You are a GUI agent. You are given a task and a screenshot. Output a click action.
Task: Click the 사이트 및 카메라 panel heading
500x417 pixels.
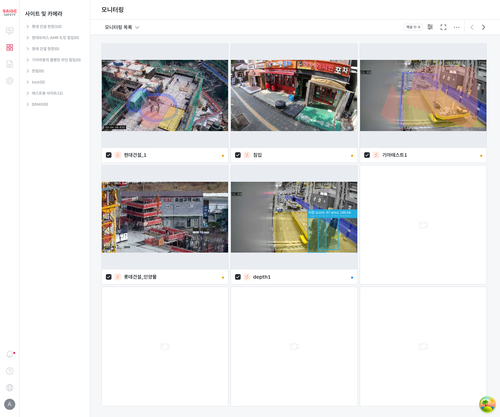[44, 14]
